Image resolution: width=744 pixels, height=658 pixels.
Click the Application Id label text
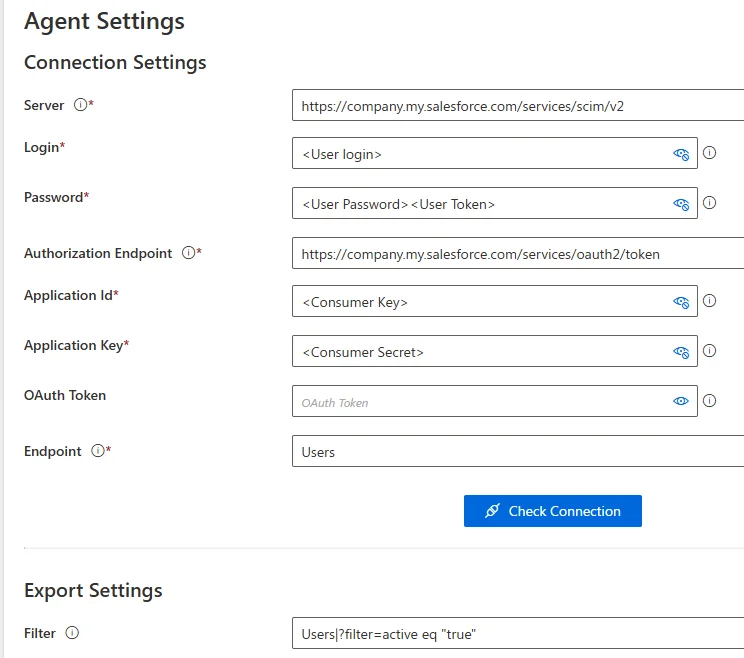pyautogui.click(x=68, y=296)
